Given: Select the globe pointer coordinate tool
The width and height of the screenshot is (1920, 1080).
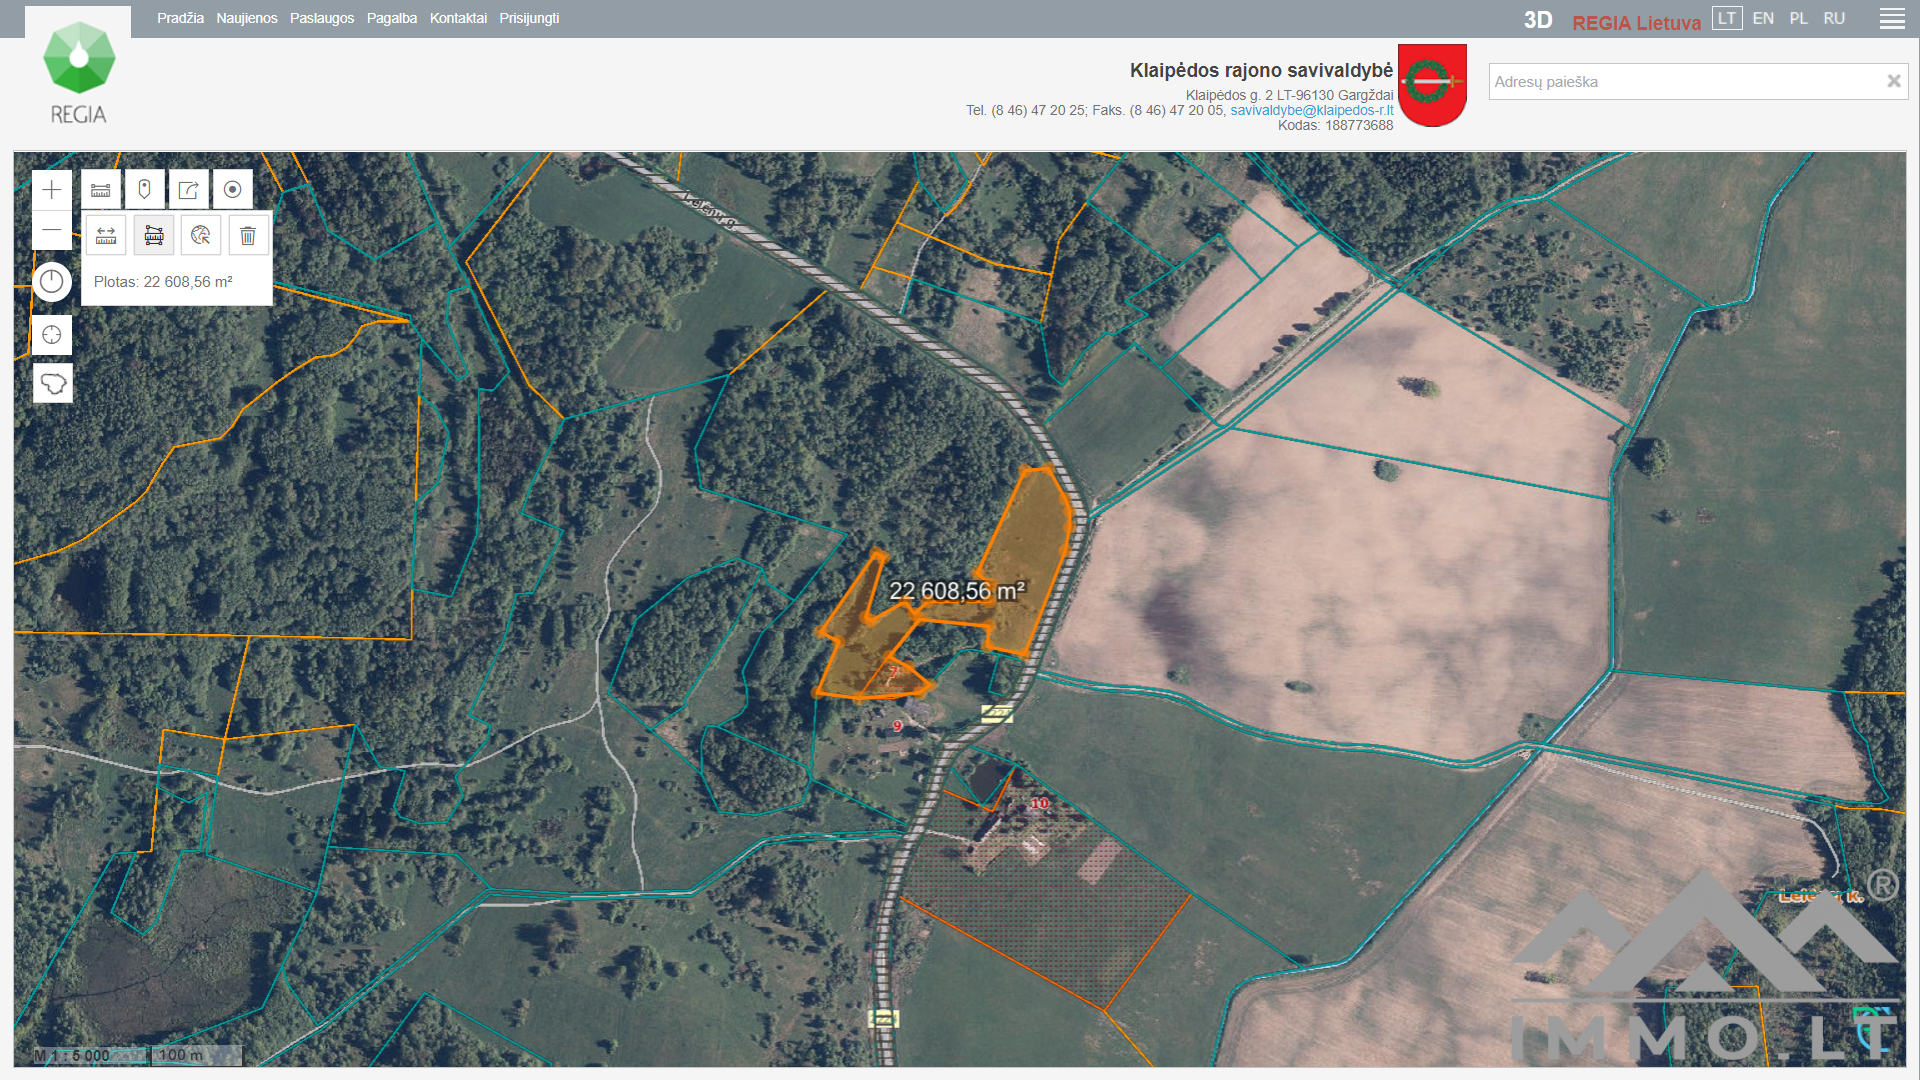Looking at the screenshot, I should click(x=201, y=236).
